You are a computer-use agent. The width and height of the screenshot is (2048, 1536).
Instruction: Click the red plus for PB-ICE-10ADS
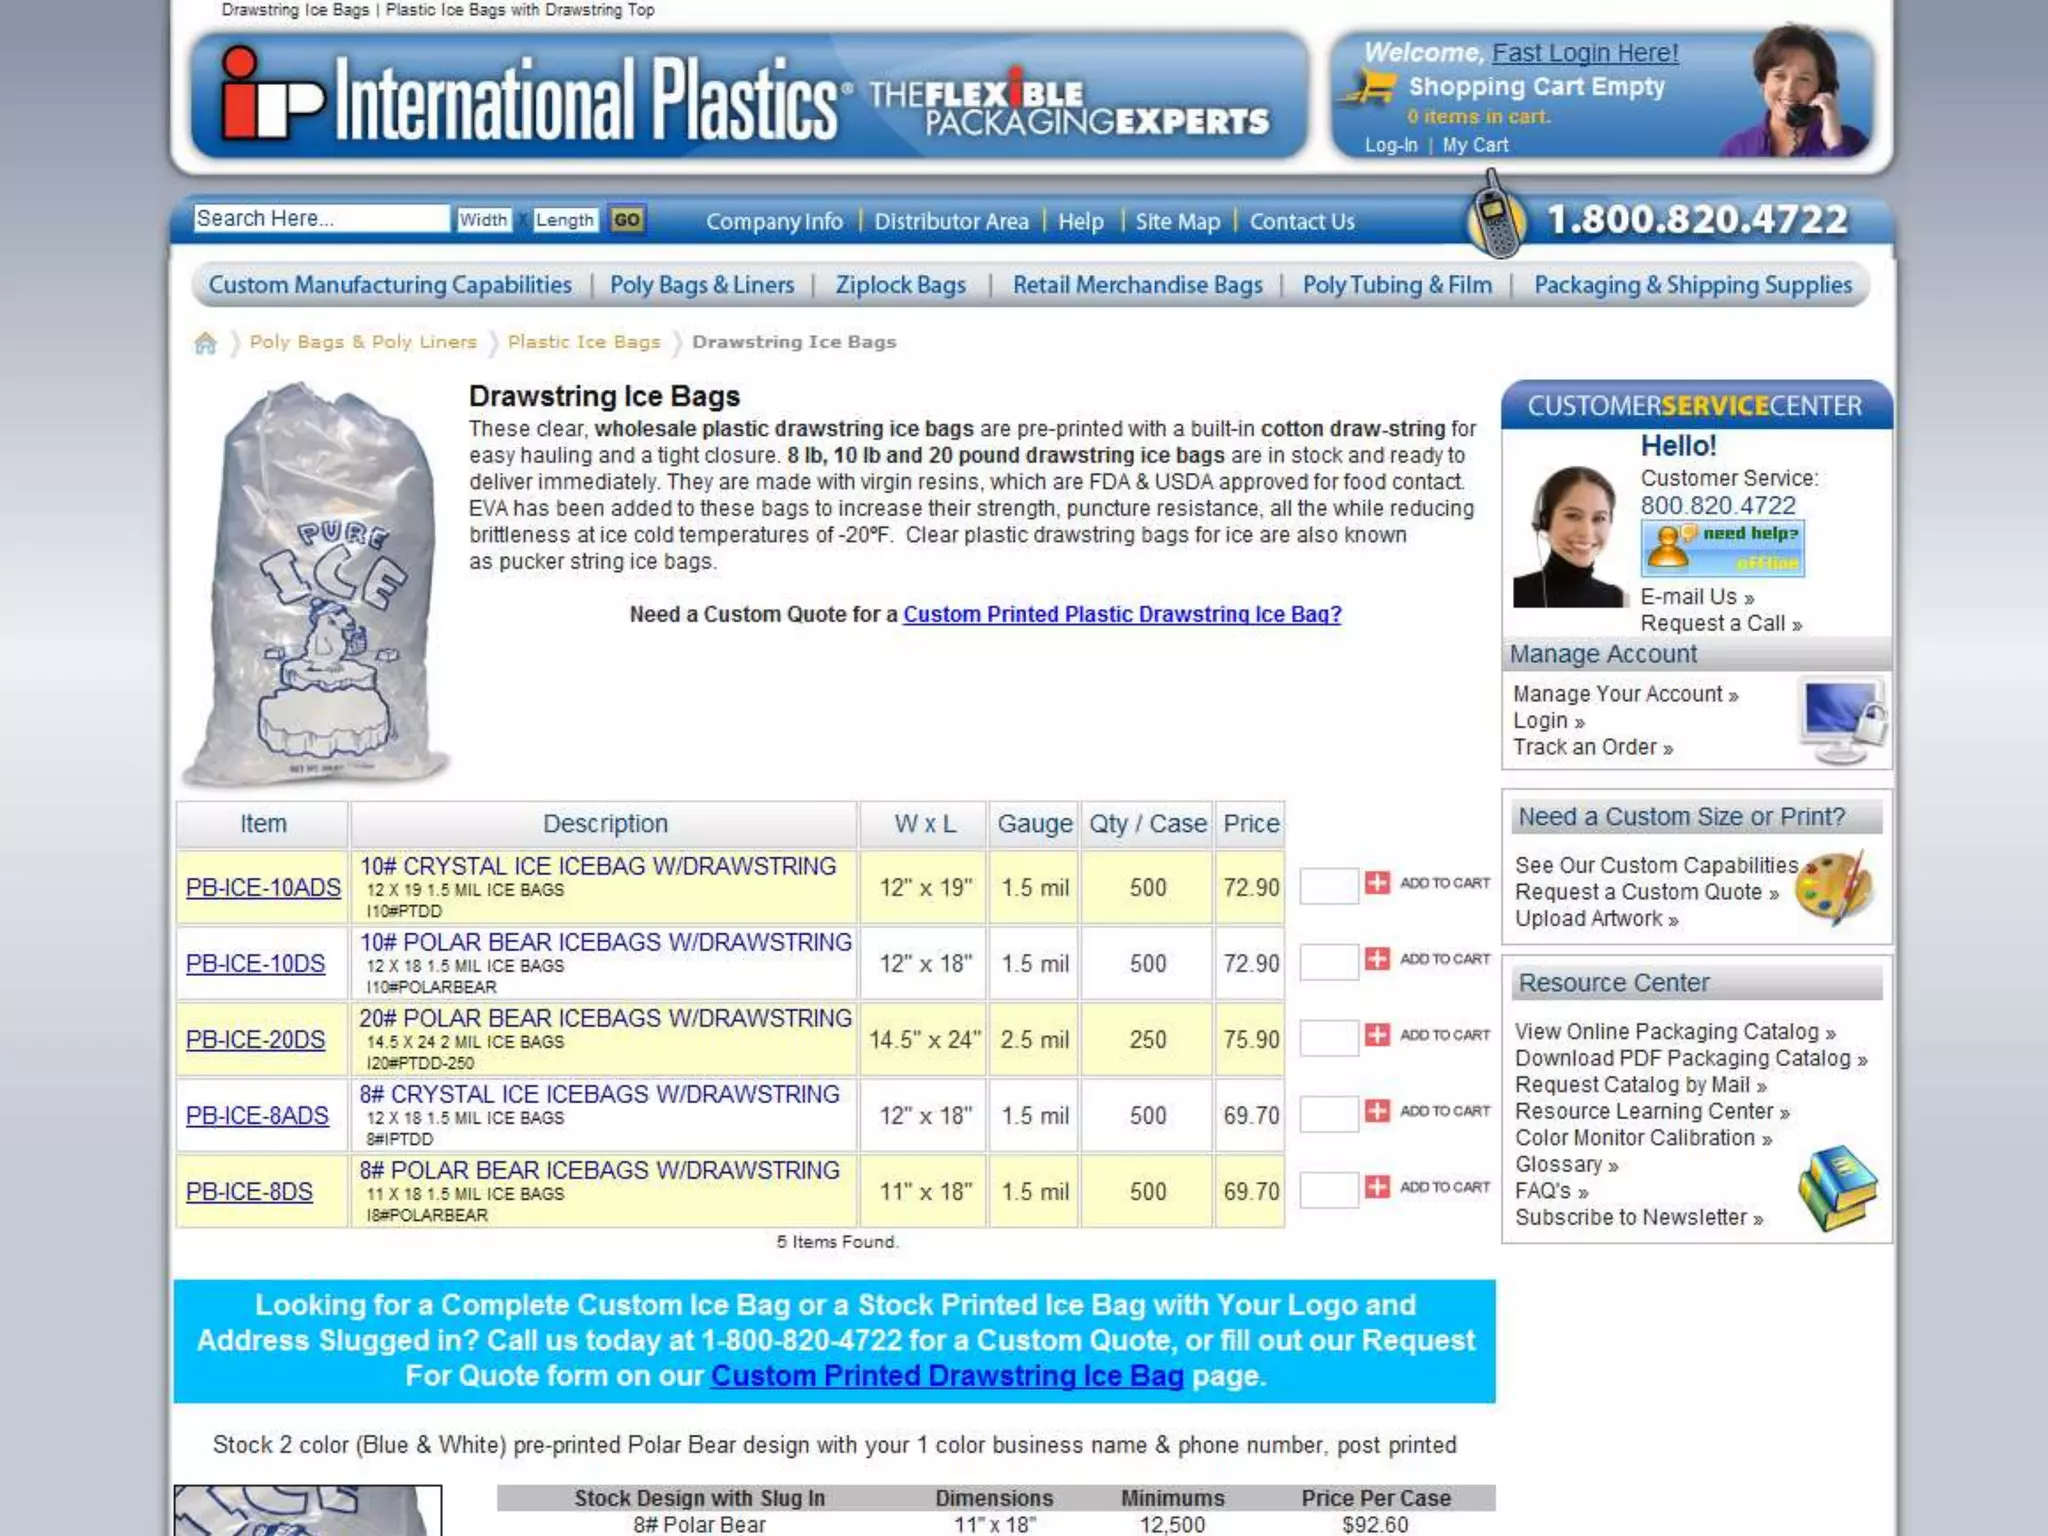pyautogui.click(x=1377, y=882)
